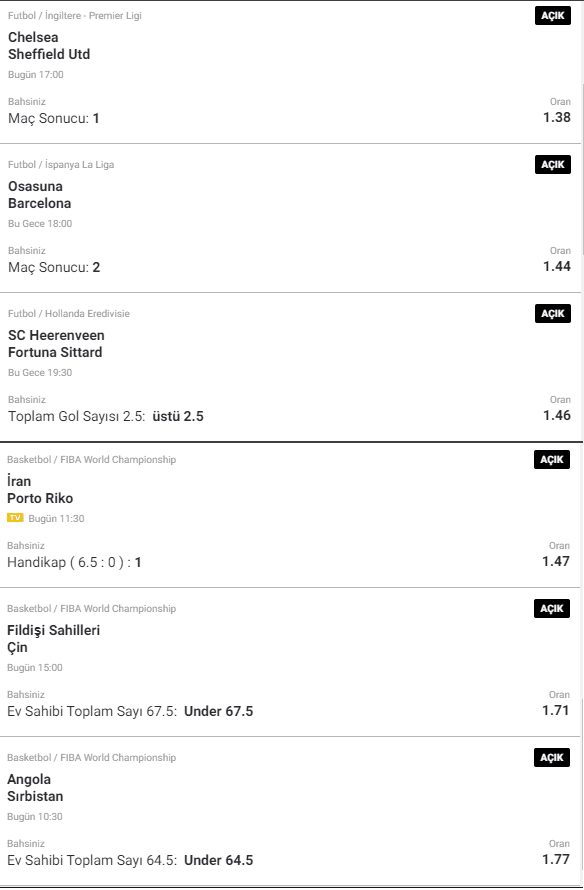The image size is (584, 890).
Task: Click the Futbol / Hollanda Eredivisie breadcrumb
Action: [x=69, y=313]
